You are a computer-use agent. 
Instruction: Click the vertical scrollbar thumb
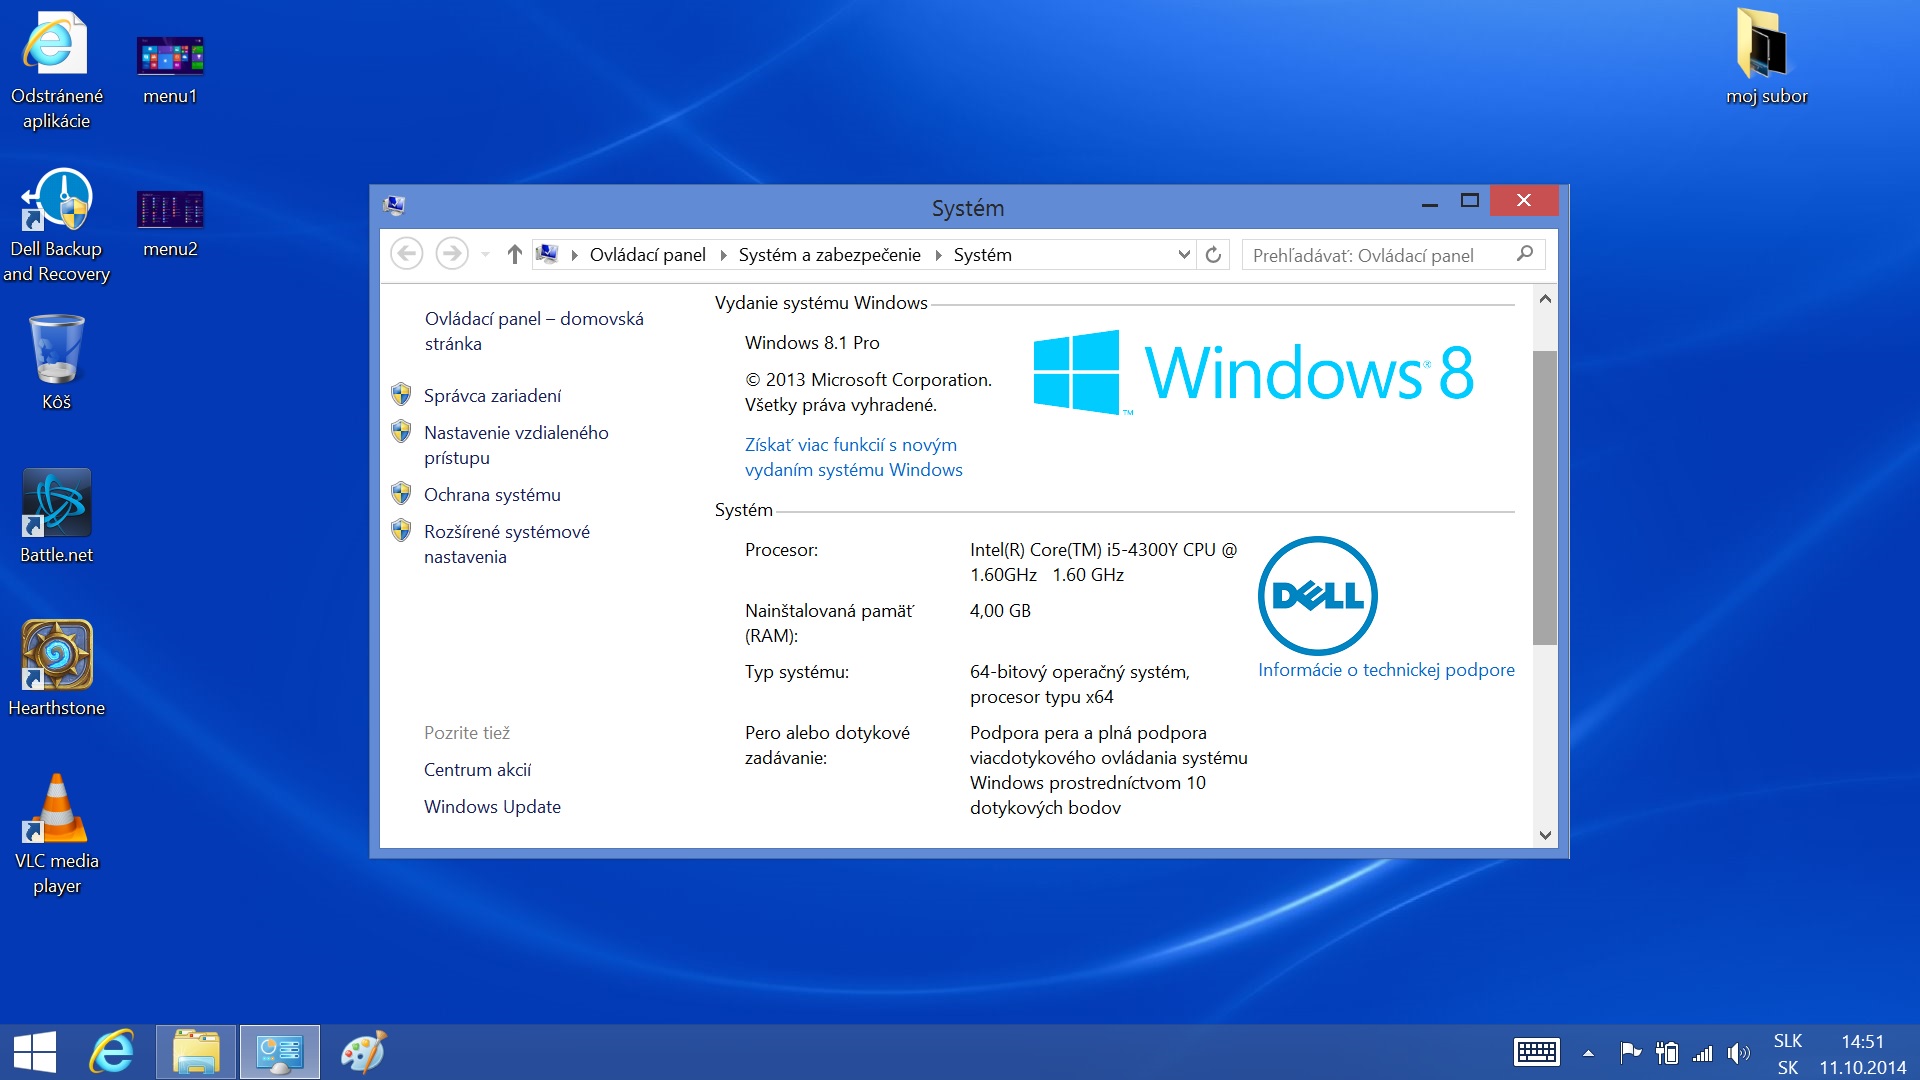1544,497
